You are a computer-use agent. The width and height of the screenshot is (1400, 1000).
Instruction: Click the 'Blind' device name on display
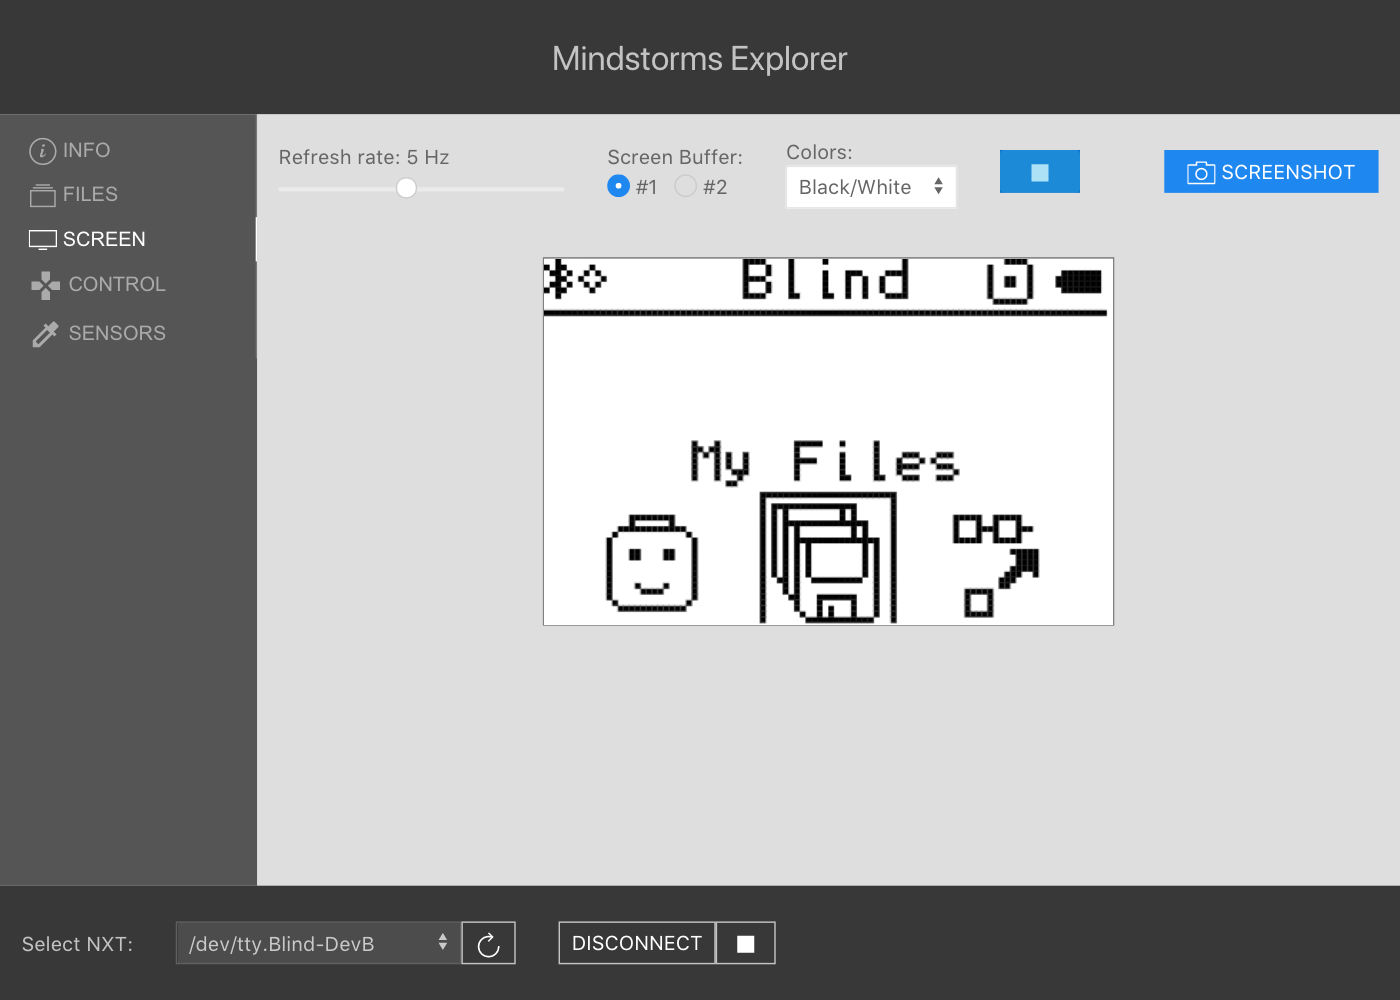(x=826, y=279)
